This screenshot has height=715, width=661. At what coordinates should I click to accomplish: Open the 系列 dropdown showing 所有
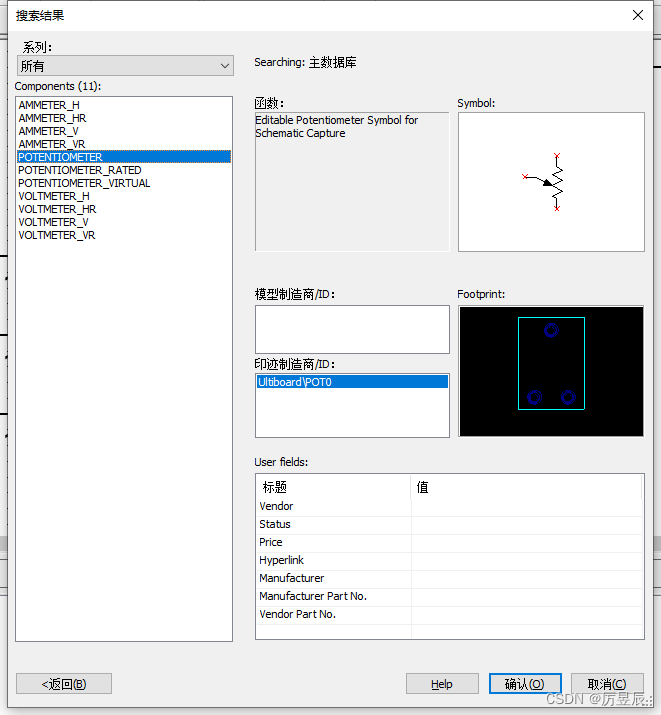tap(125, 66)
